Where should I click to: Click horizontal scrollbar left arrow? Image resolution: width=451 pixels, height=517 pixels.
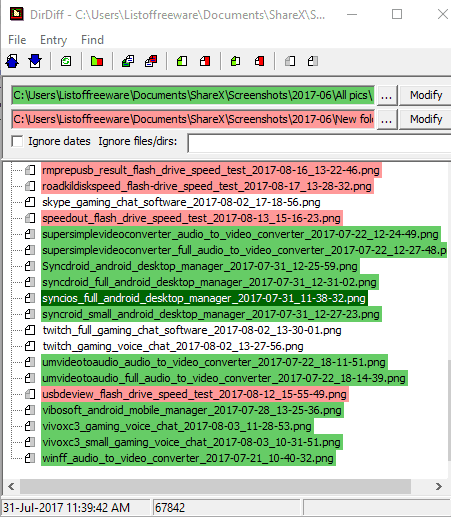click(11, 486)
